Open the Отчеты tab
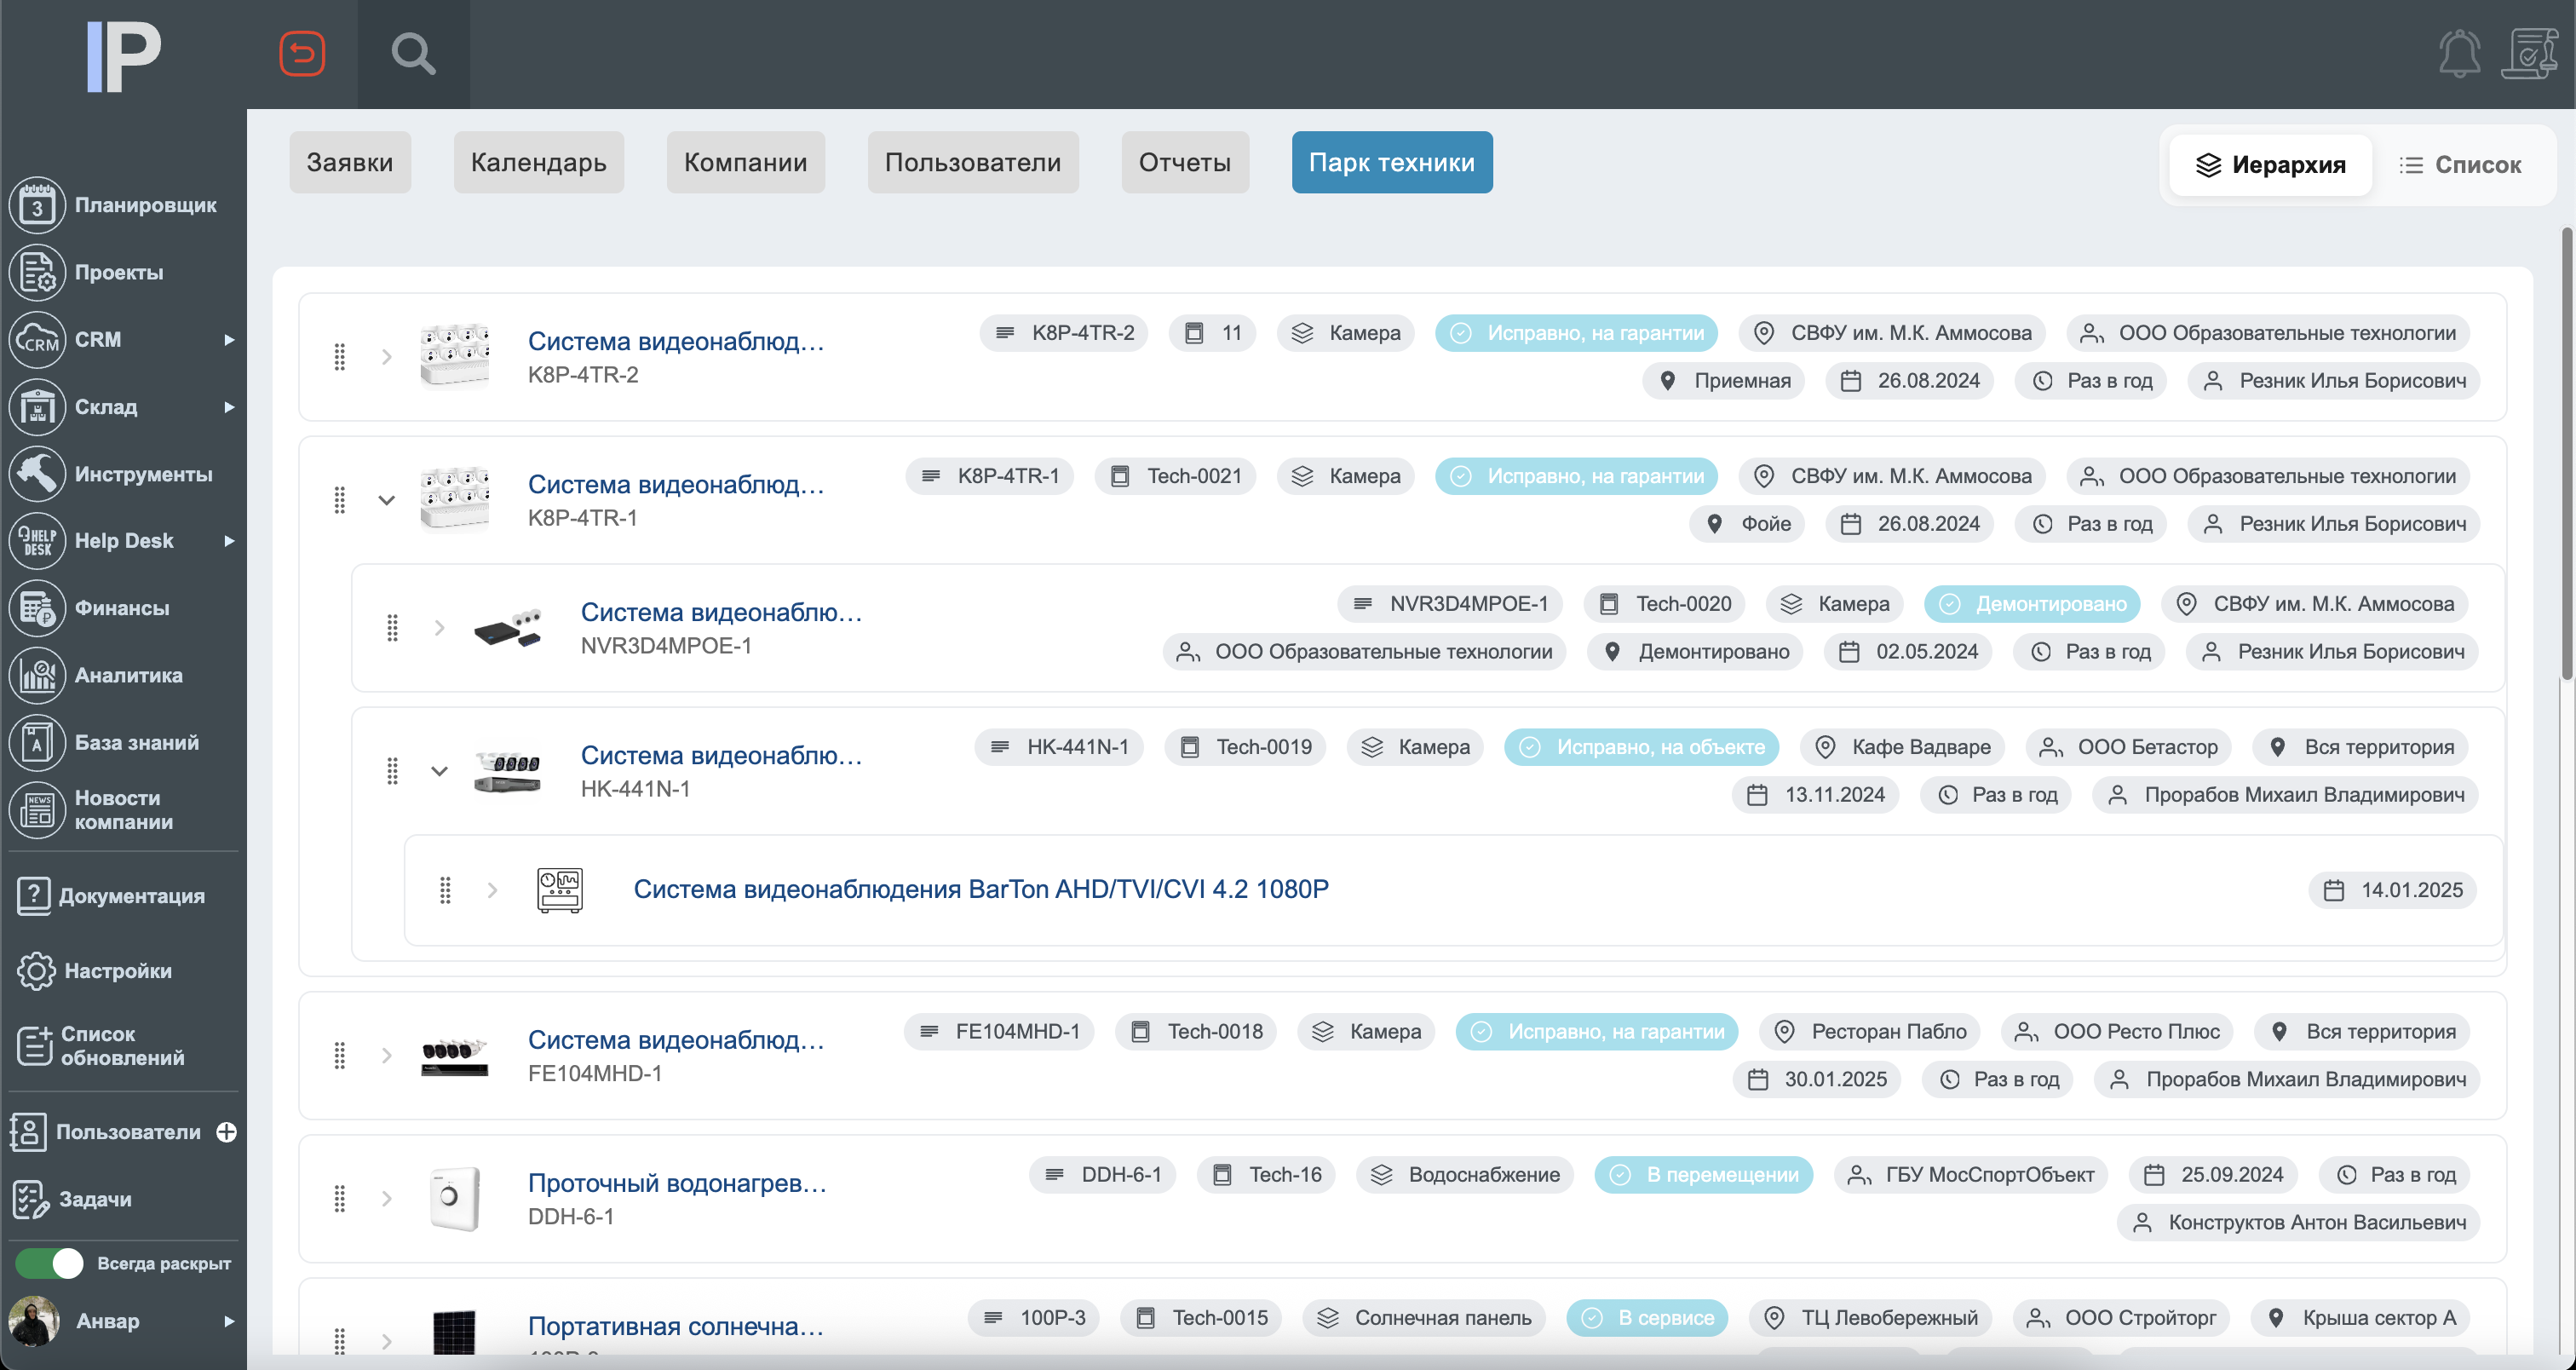The image size is (2576, 1370). tap(1184, 162)
